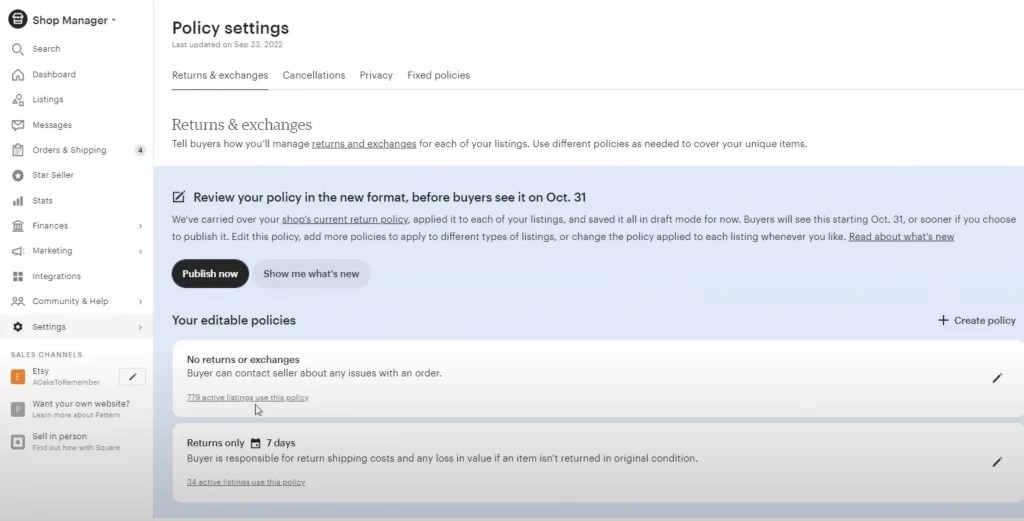Open Sell in person link
Image resolution: width=1024 pixels, height=521 pixels.
[59, 436]
